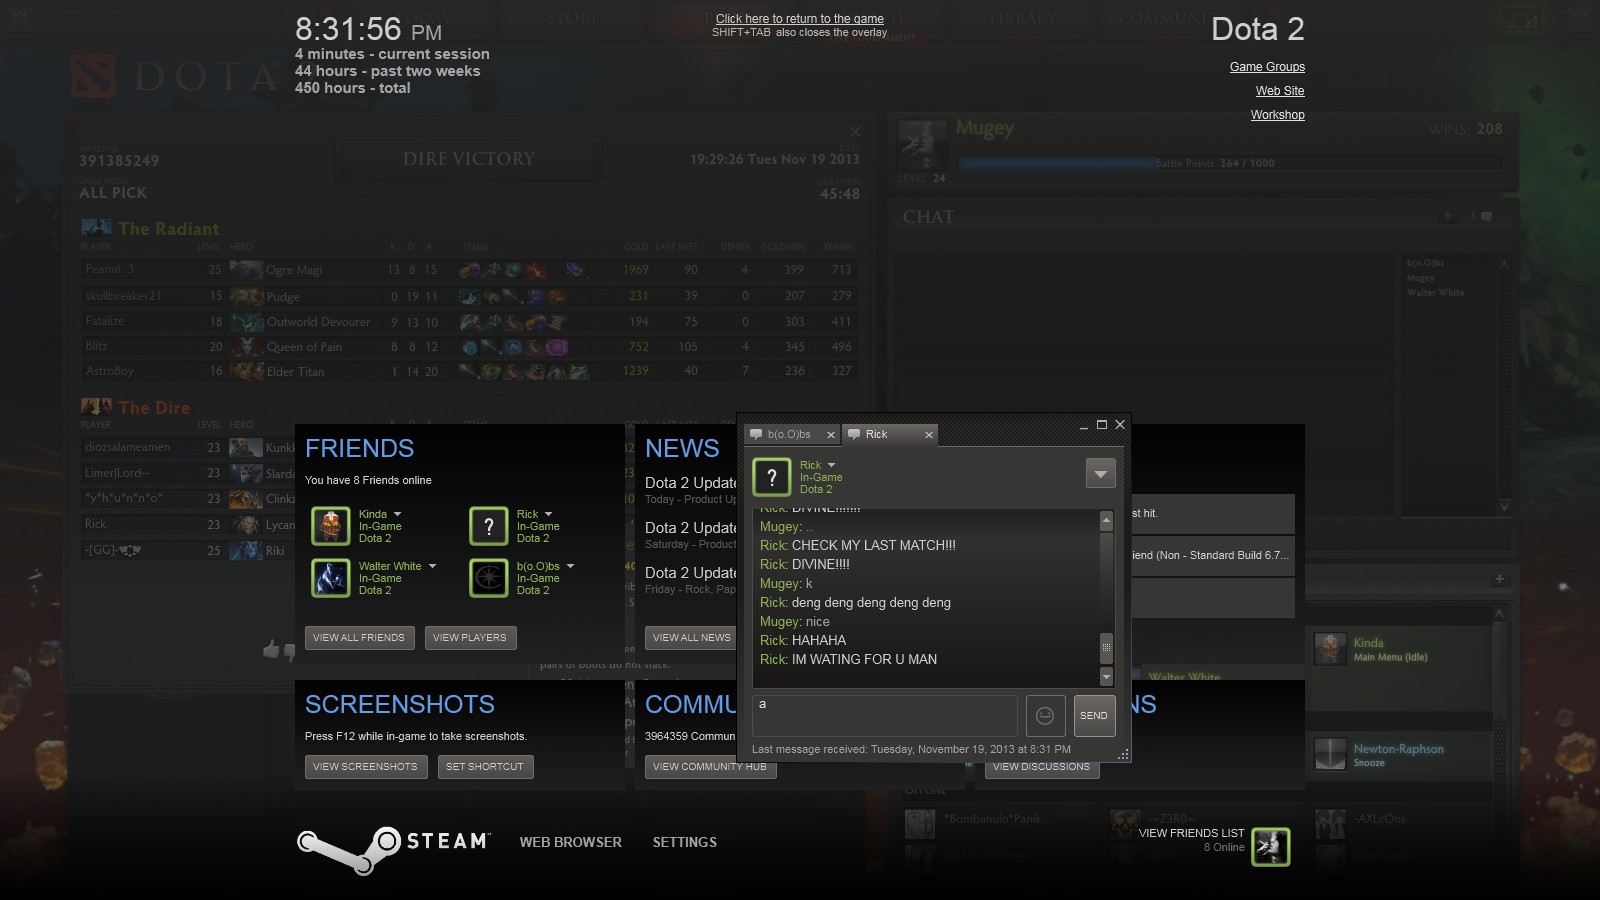The width and height of the screenshot is (1600, 900).
Task: Click VIEW ALL FRIENDS button
Action: click(x=359, y=638)
